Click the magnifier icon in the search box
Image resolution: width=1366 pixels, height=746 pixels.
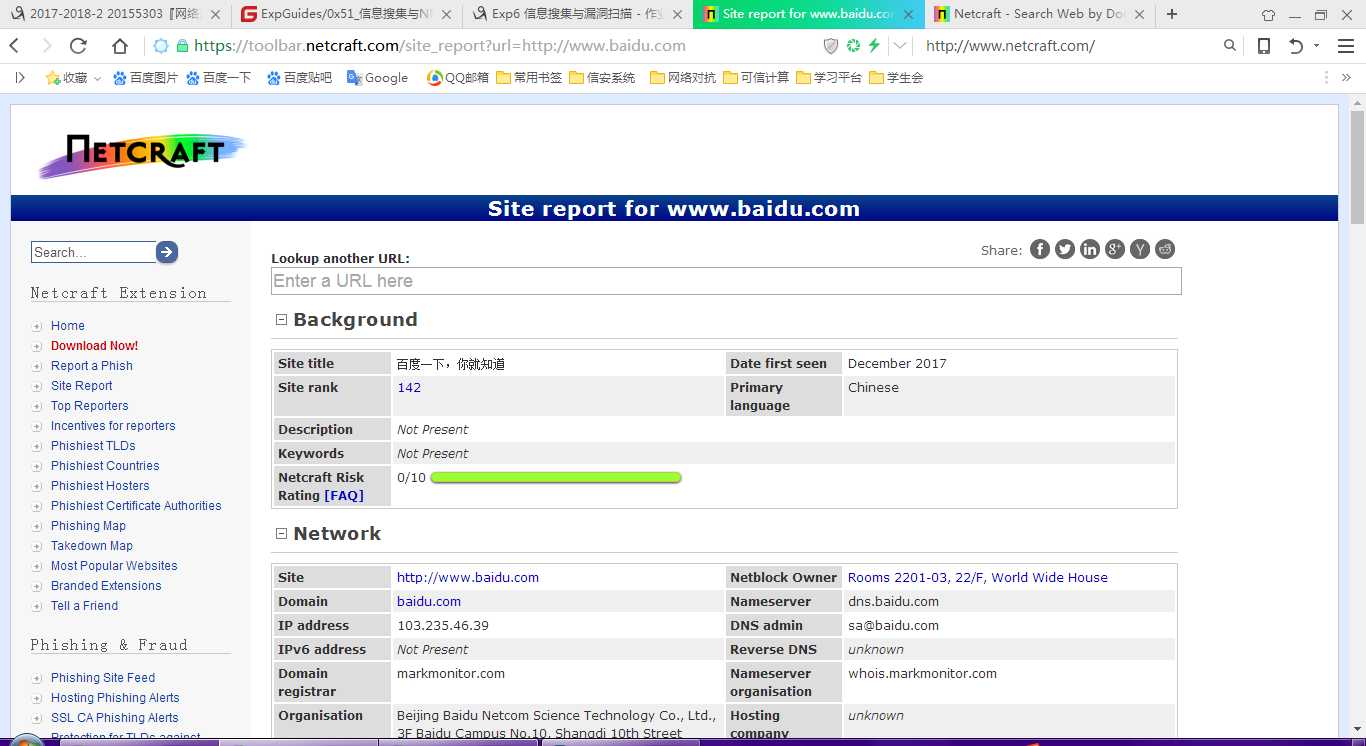(x=1230, y=46)
